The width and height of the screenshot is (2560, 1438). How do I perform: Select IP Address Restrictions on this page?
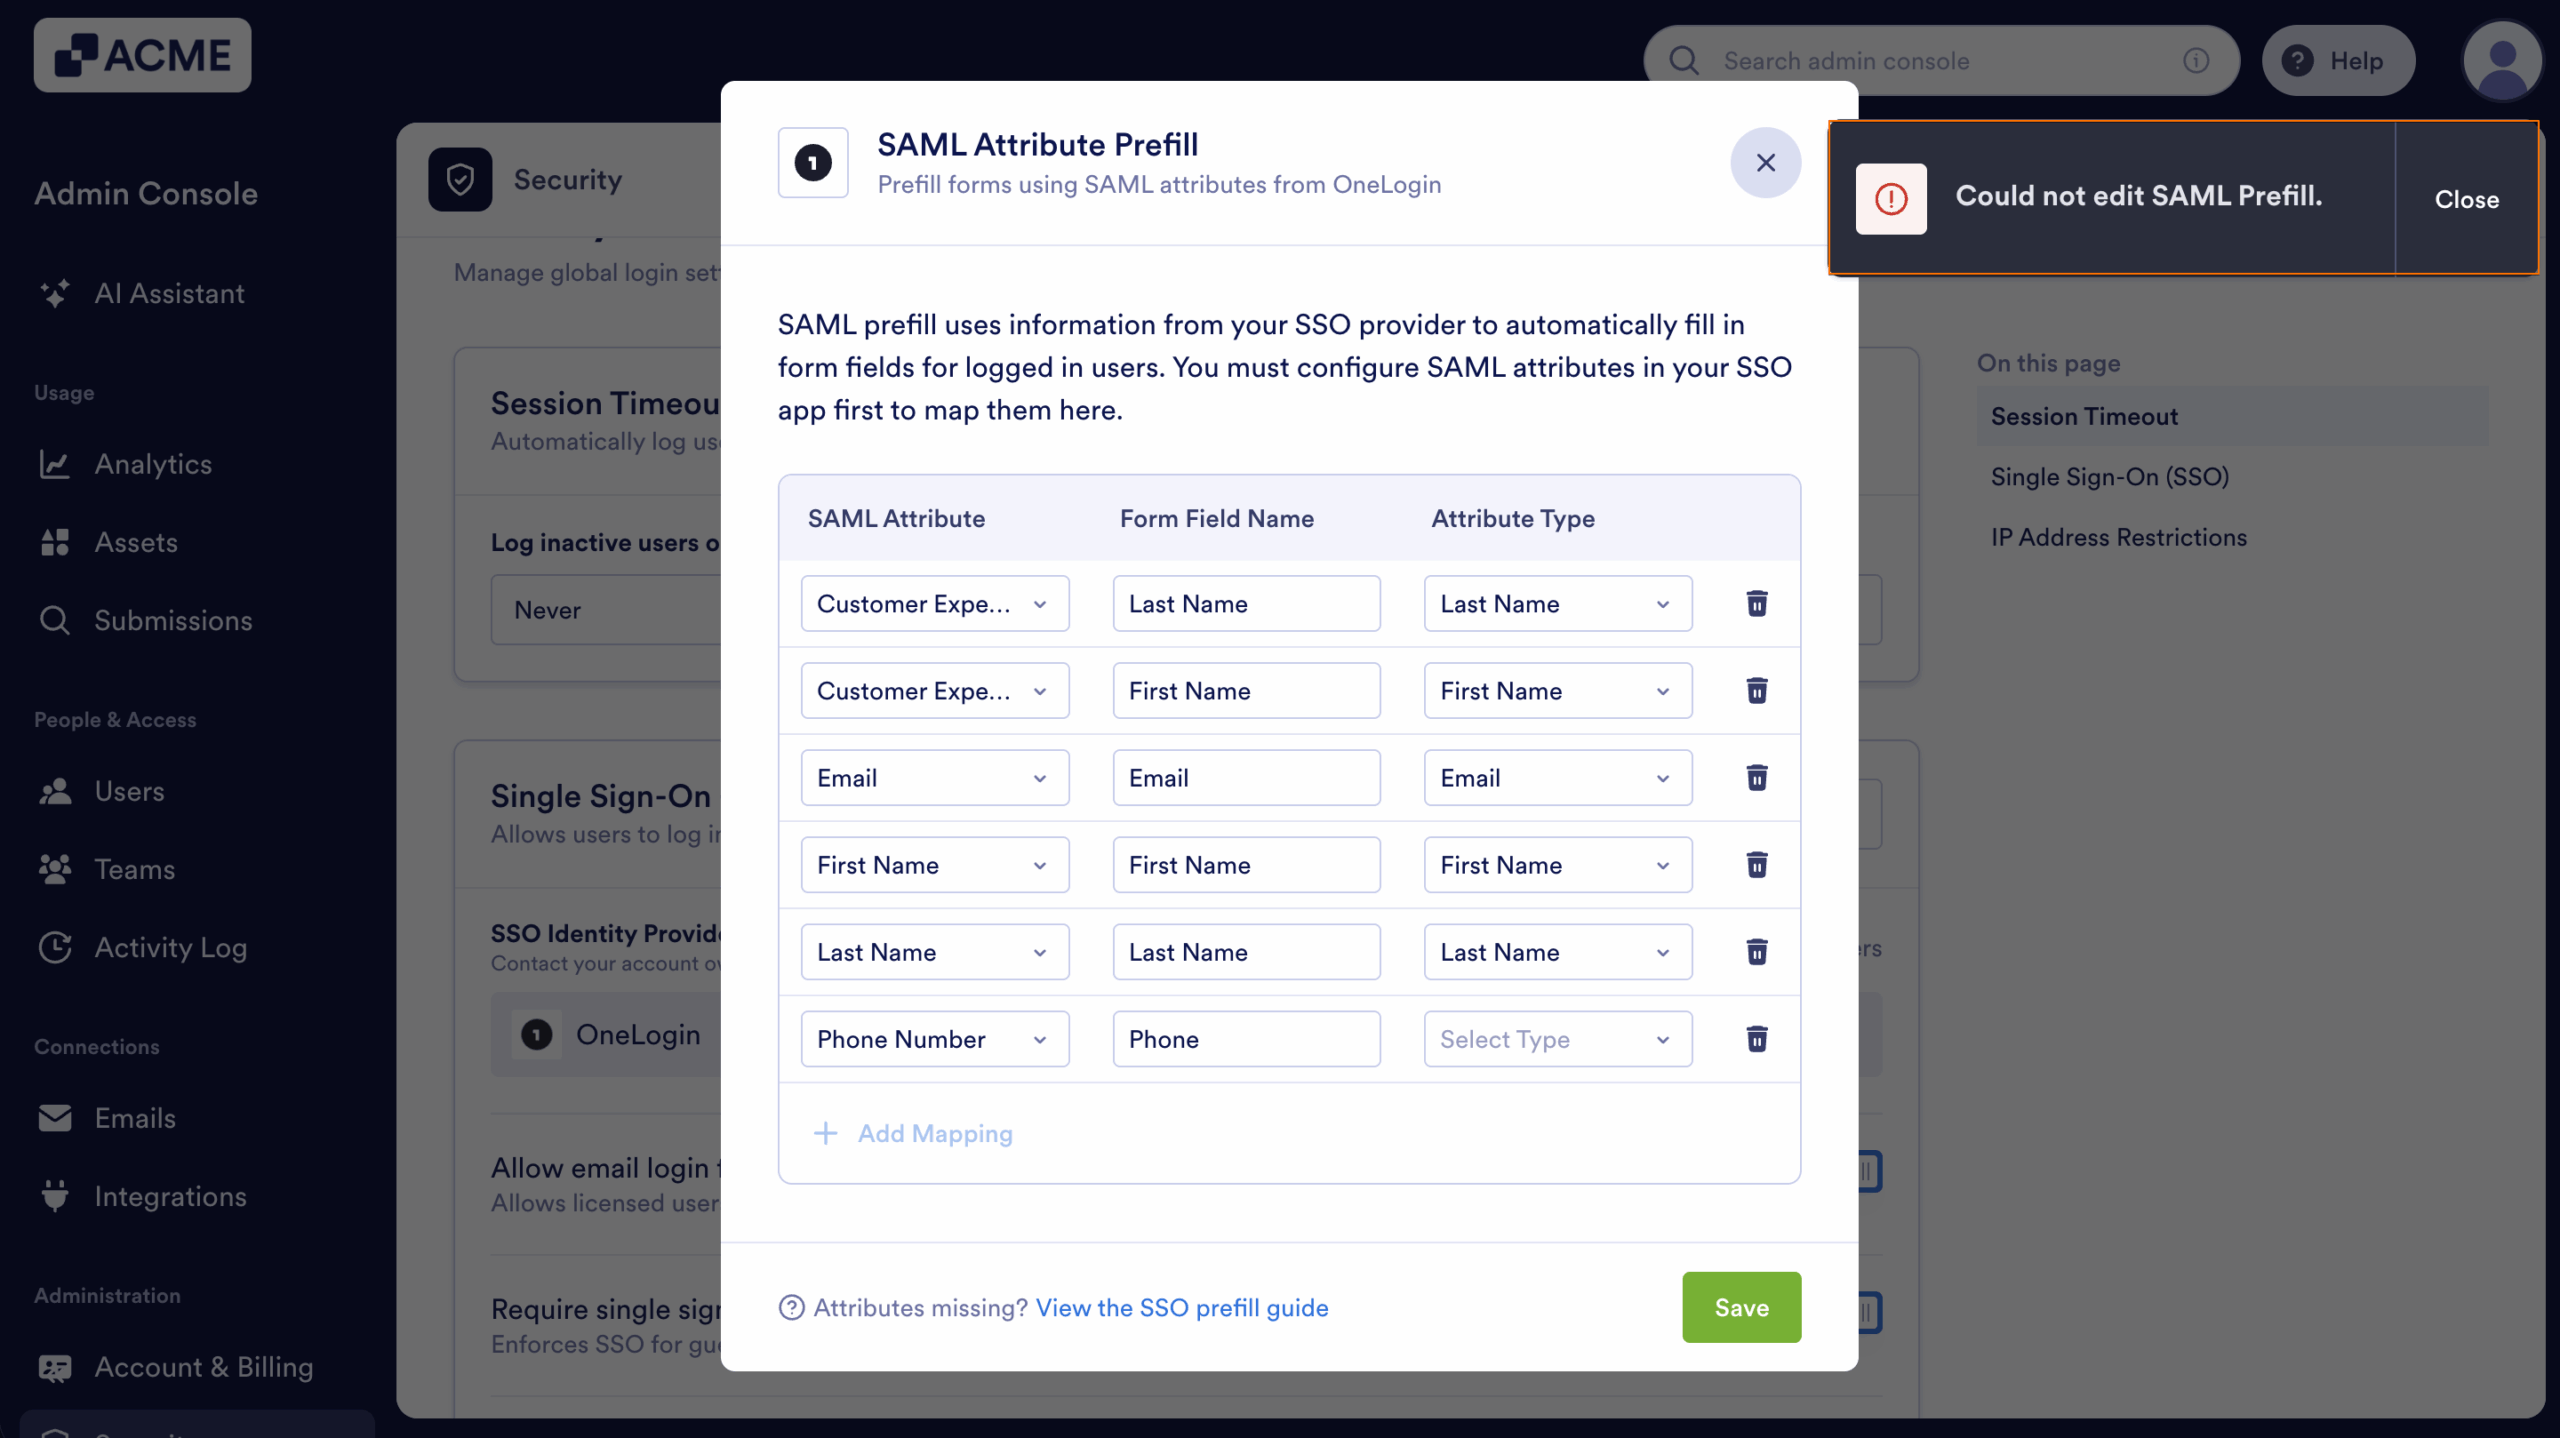tap(2118, 537)
